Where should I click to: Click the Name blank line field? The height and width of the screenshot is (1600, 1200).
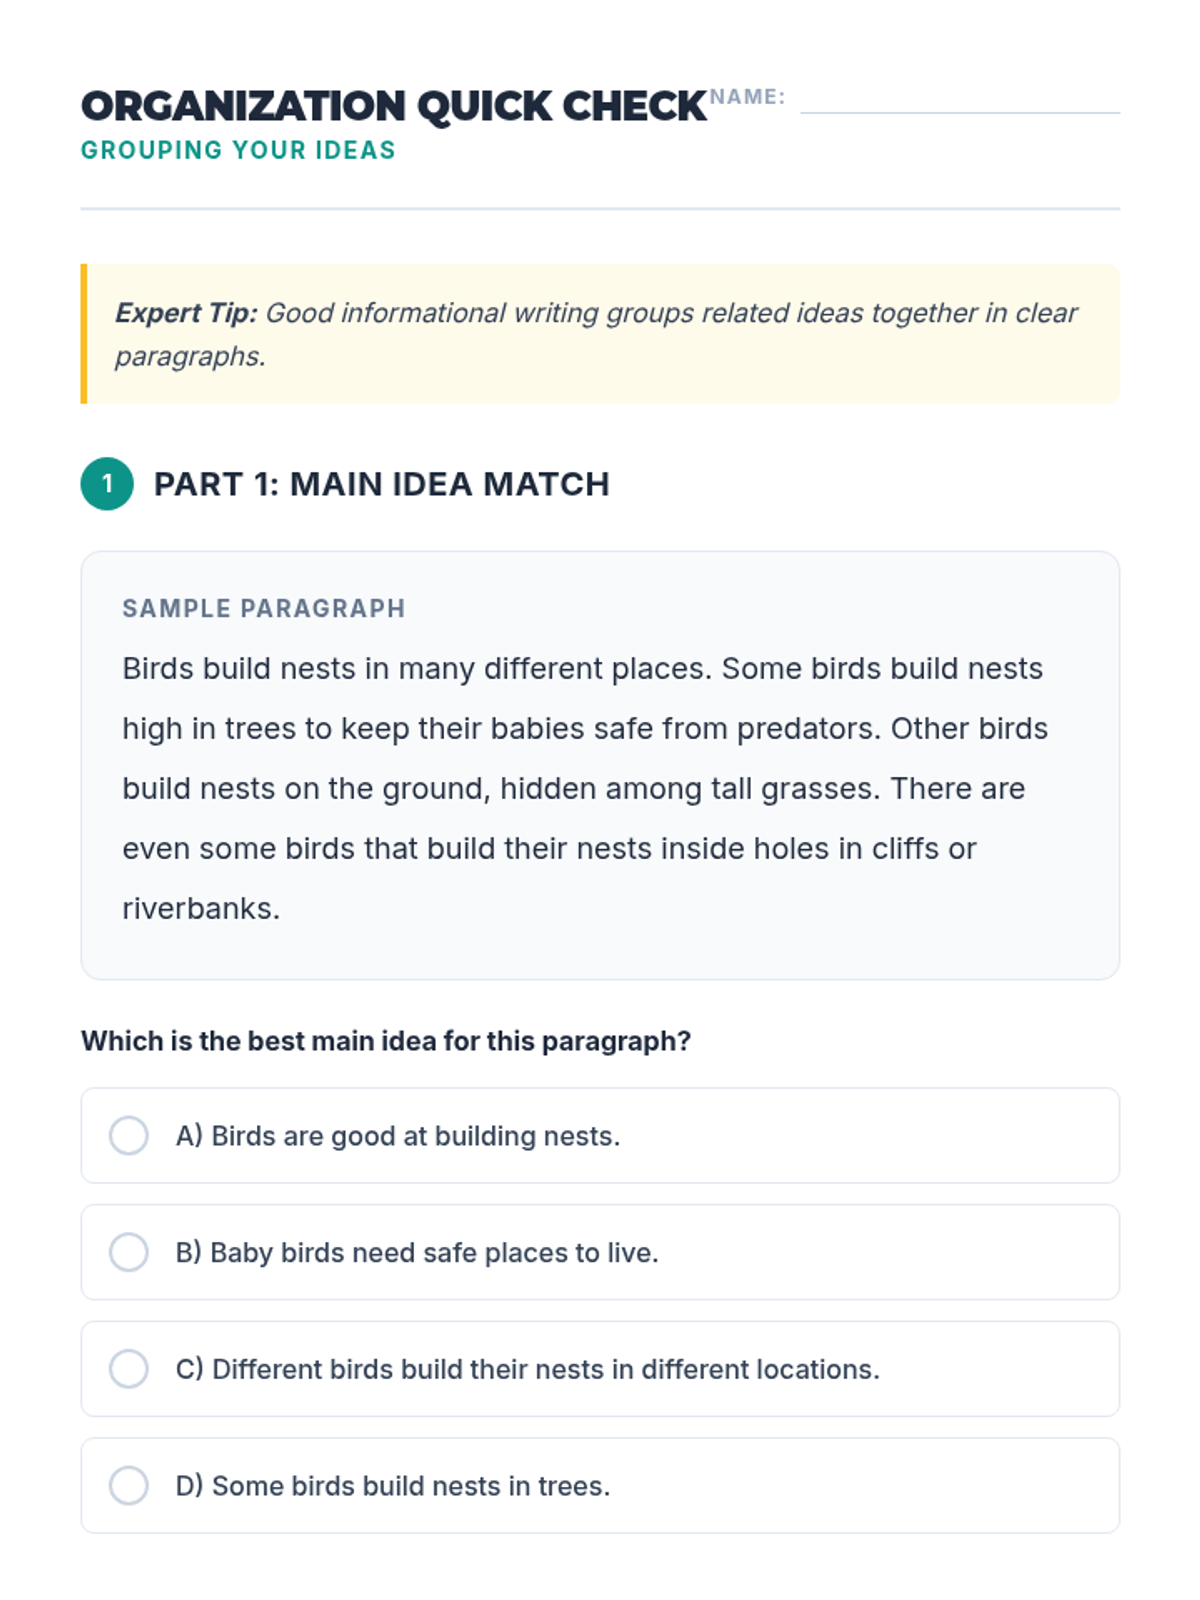960,104
